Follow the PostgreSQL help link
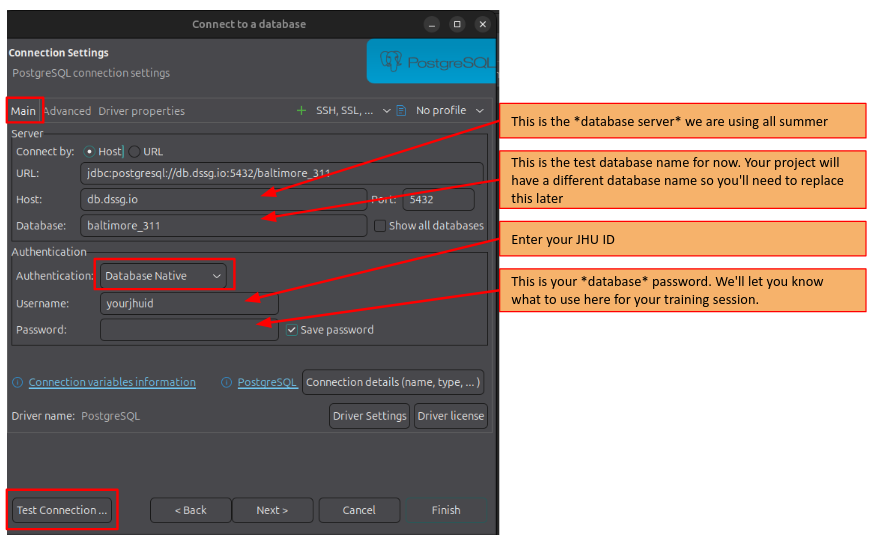869x539 pixels. click(x=267, y=382)
